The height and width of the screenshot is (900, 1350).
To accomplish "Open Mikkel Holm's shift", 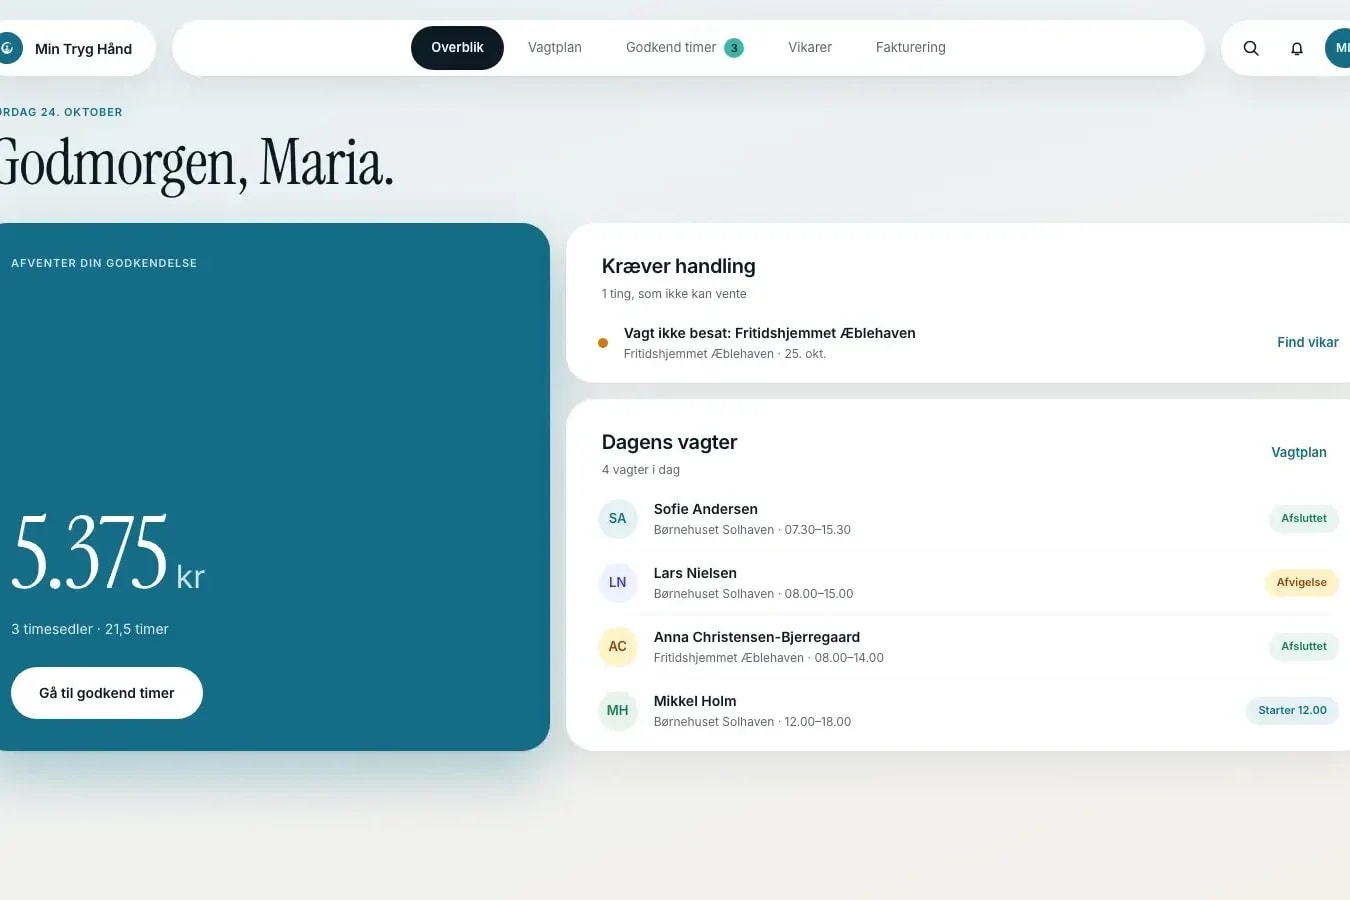I will pos(968,711).
